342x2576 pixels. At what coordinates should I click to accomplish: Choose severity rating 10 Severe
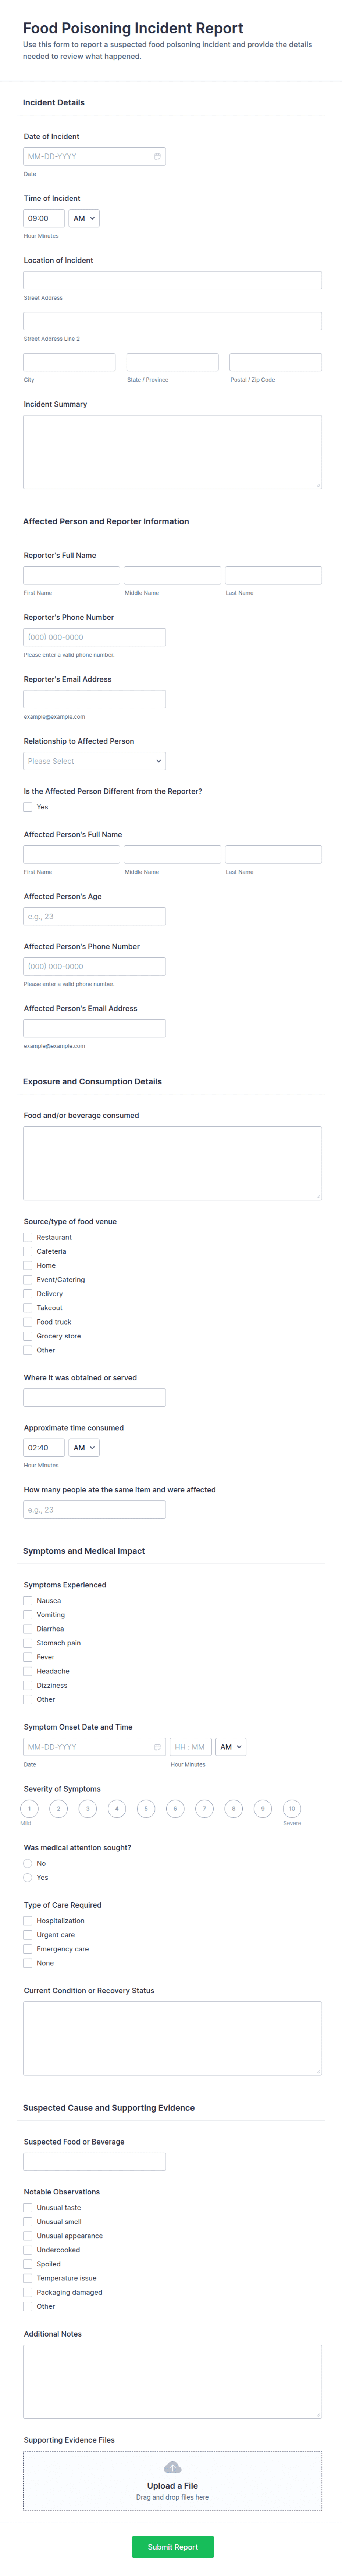(292, 1809)
